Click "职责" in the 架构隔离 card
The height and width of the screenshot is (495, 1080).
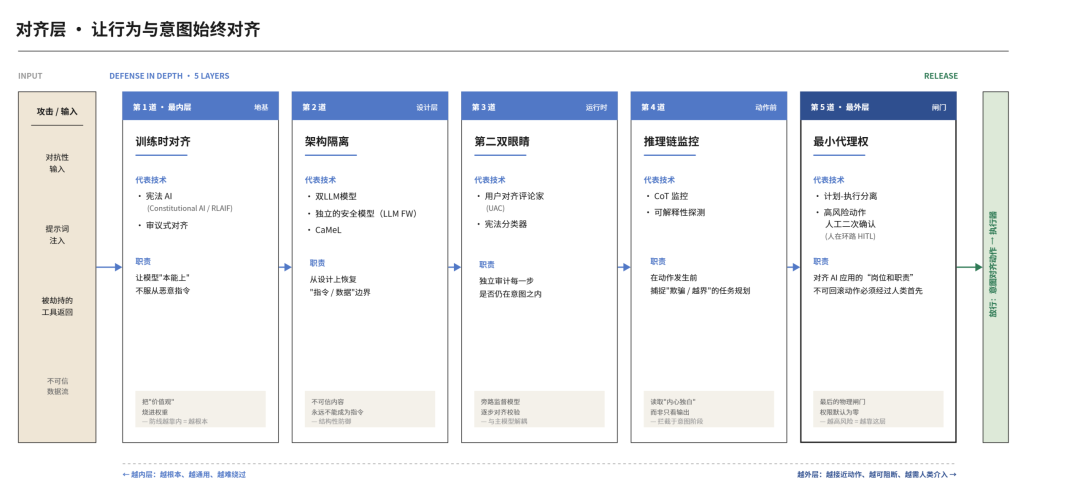tap(318, 262)
